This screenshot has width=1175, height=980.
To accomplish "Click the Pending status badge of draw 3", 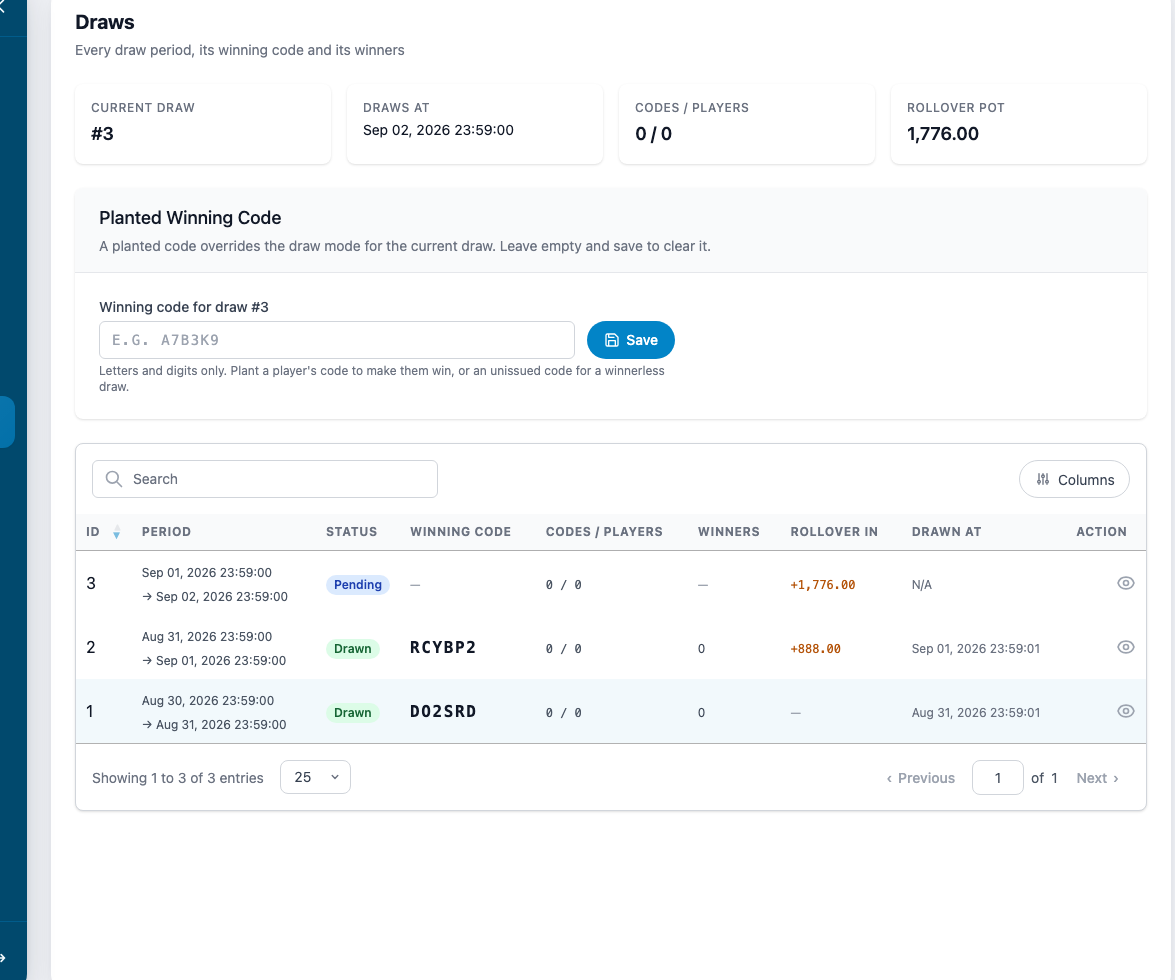I will 357,584.
